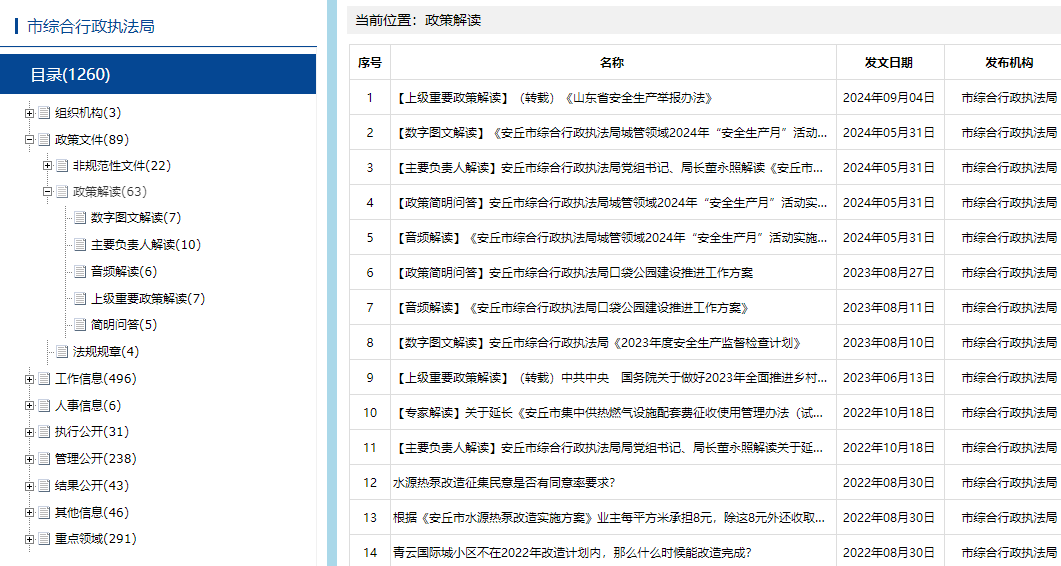Open row 7 音频解读 口袋公园 link

click(x=571, y=308)
